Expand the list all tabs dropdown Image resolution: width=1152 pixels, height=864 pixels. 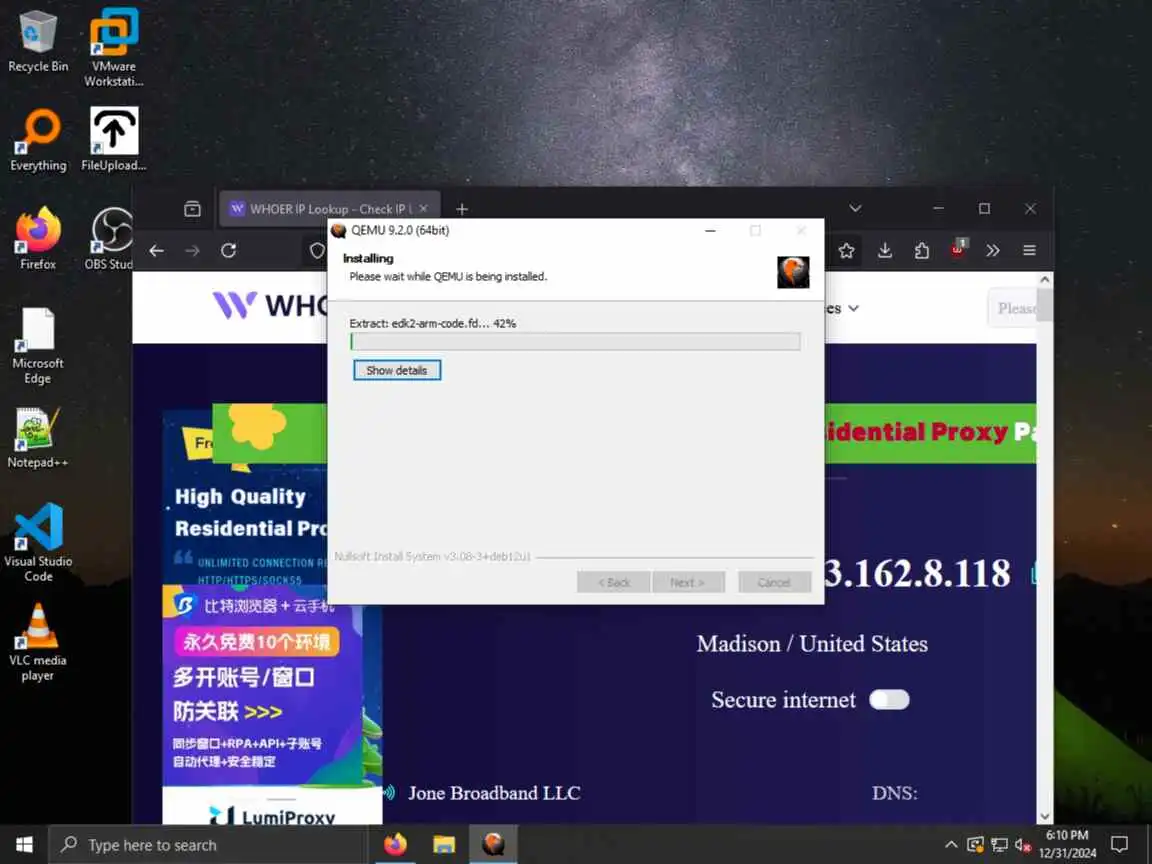(855, 209)
